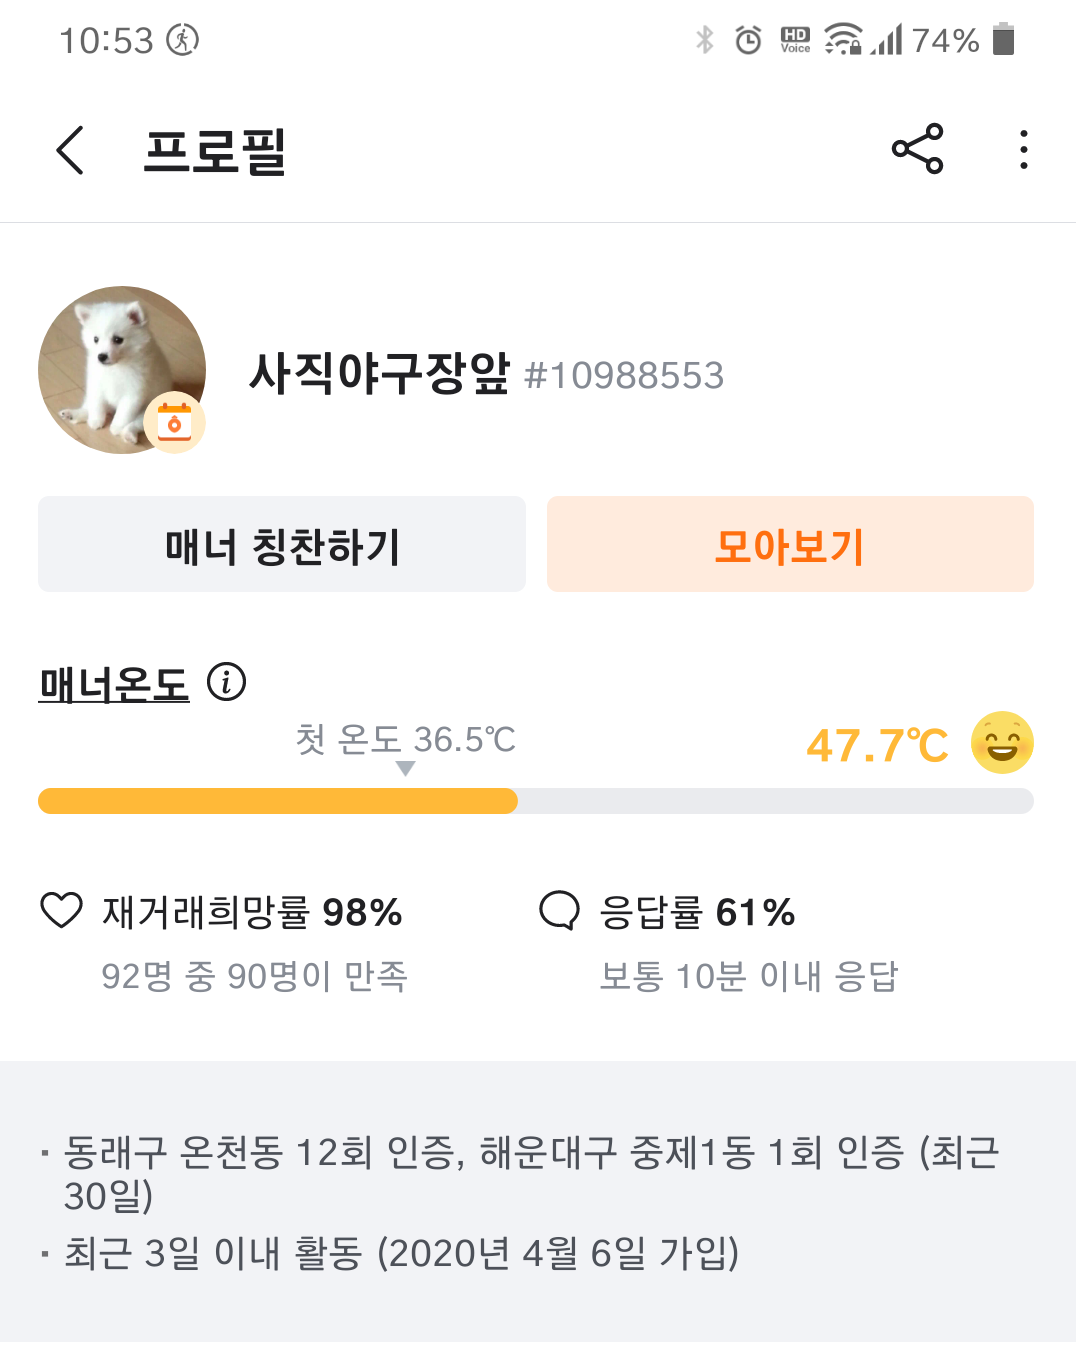The image size is (1076, 1348).
Task: Open the share icon
Action: click(x=917, y=149)
